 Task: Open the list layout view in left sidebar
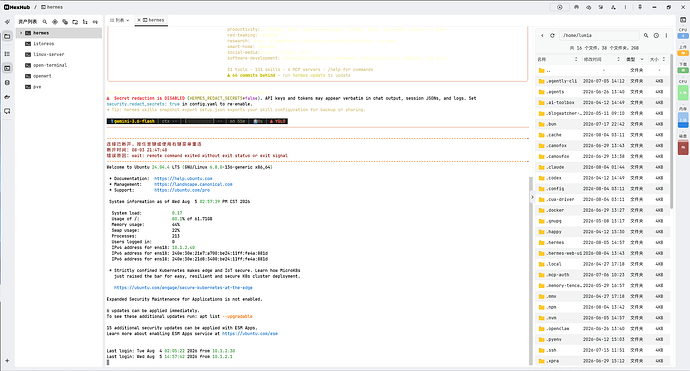pyautogui.click(x=7, y=54)
